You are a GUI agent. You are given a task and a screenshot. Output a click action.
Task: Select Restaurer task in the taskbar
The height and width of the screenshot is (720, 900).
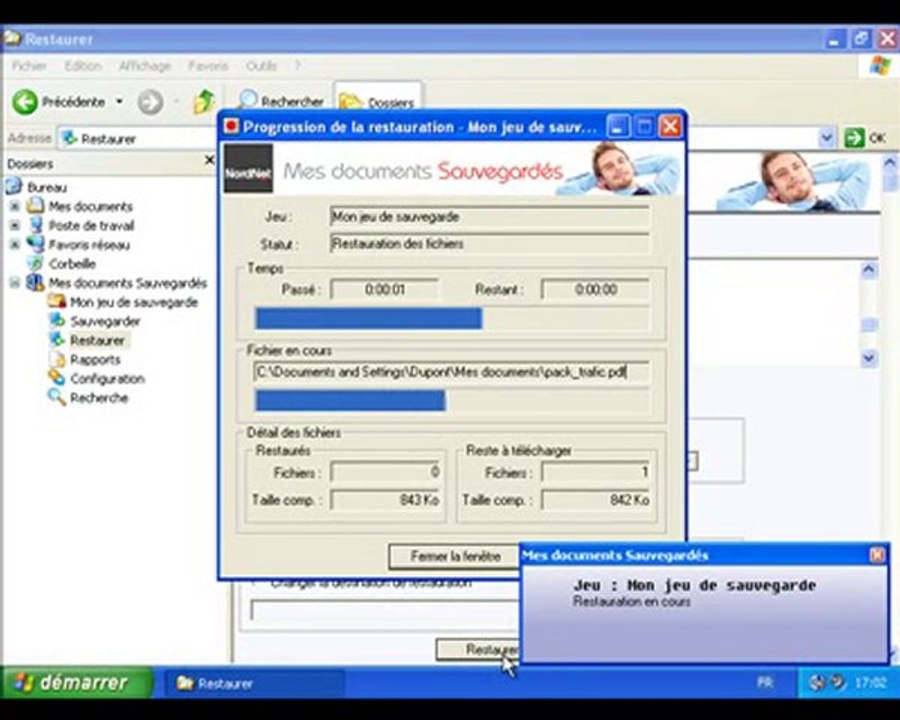(x=255, y=683)
